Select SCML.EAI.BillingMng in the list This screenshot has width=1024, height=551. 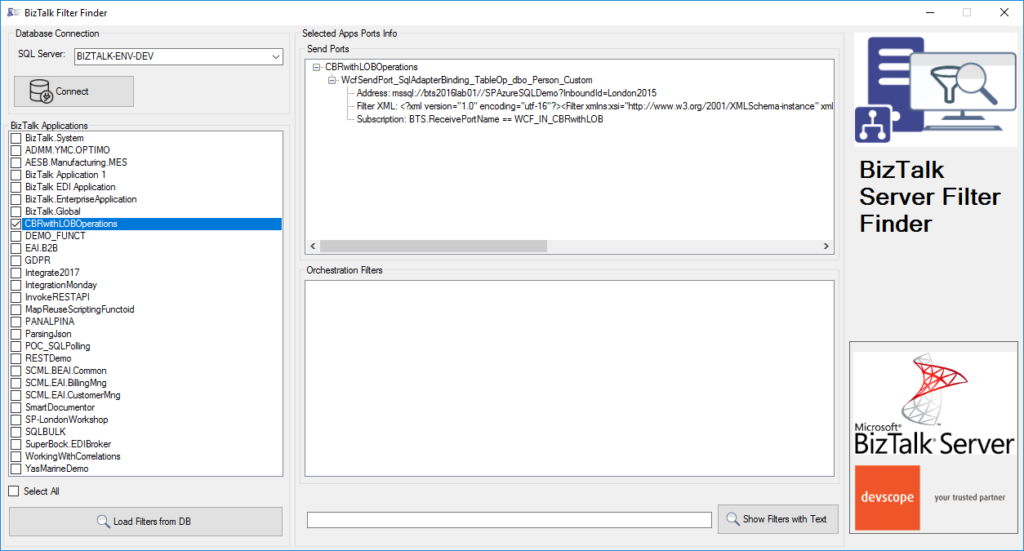(x=65, y=383)
